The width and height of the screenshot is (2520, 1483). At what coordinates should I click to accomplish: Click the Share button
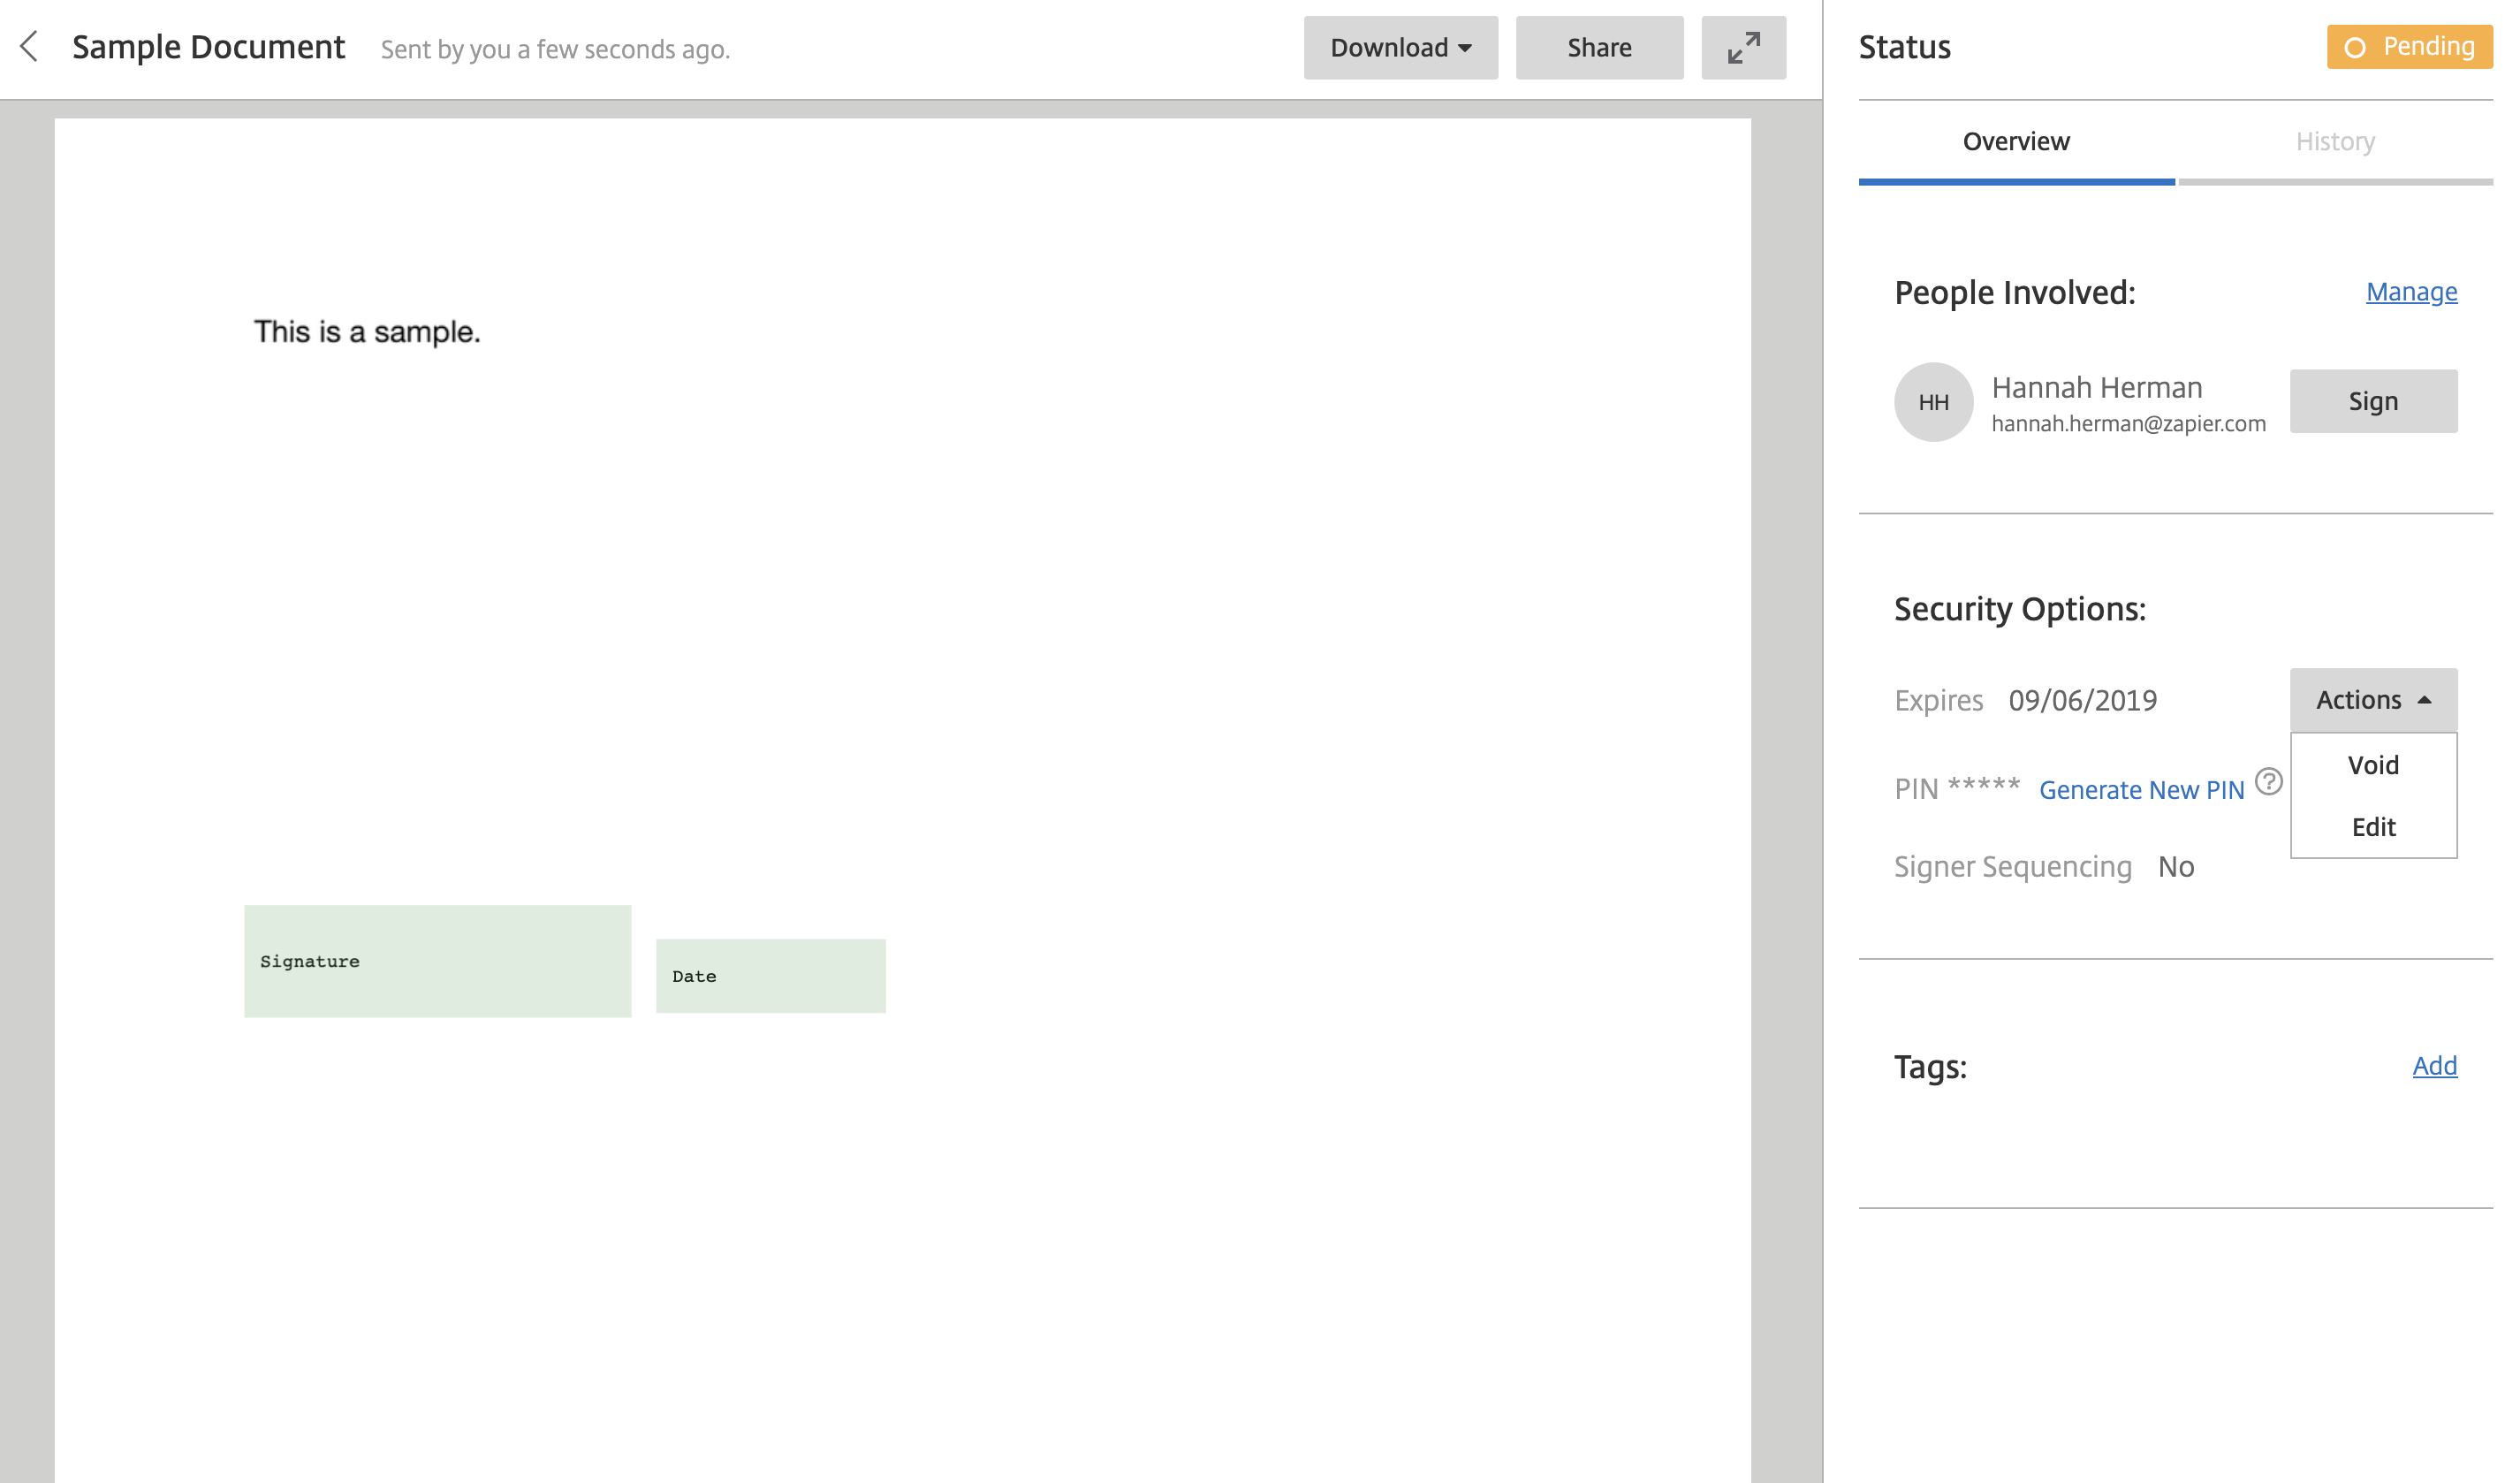coord(1598,48)
